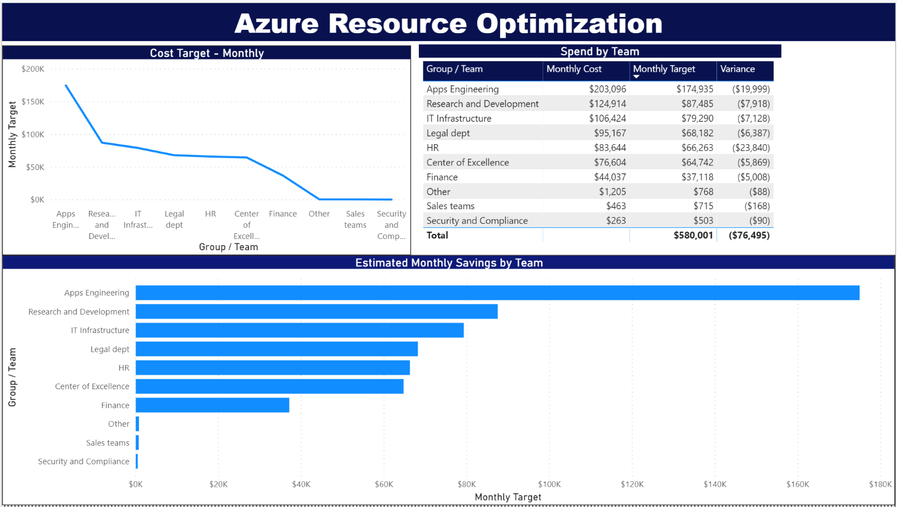
Task: Select the Apps Engineering bar in savings chart
Action: coord(497,292)
